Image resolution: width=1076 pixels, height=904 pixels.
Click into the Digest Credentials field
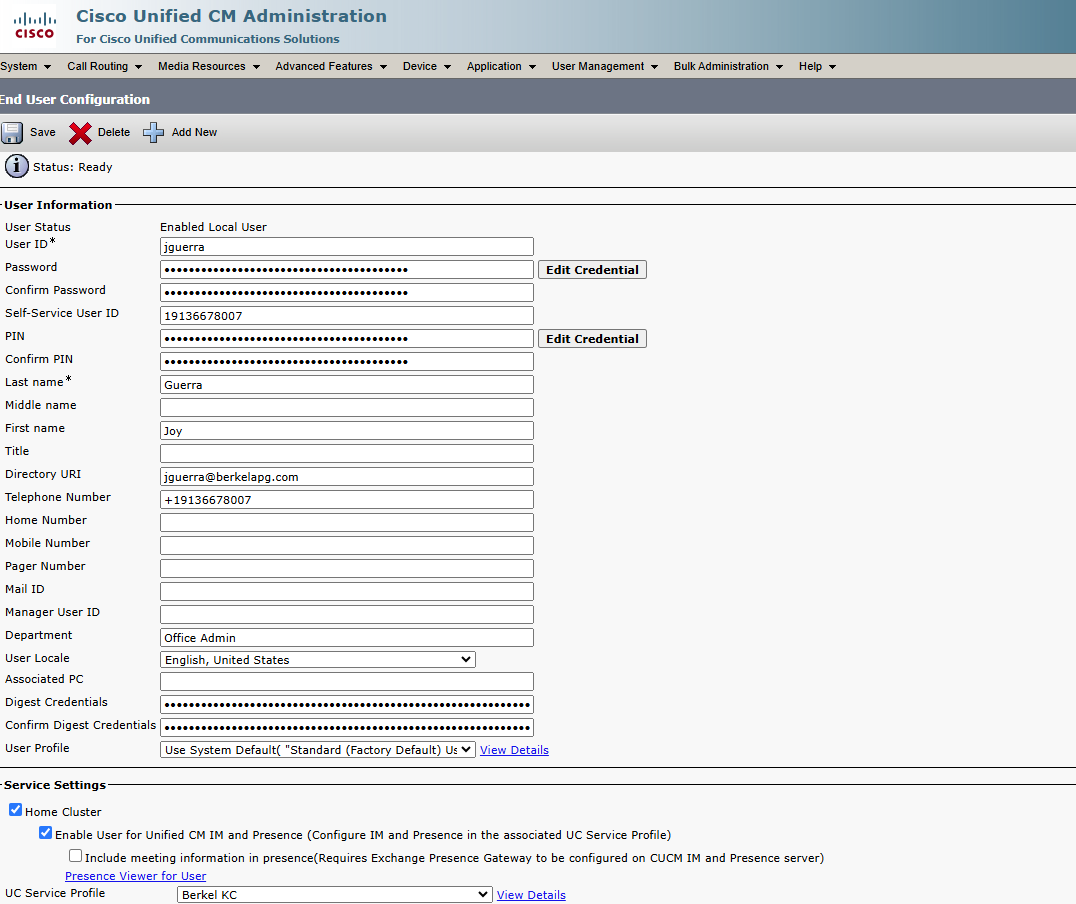tap(347, 705)
